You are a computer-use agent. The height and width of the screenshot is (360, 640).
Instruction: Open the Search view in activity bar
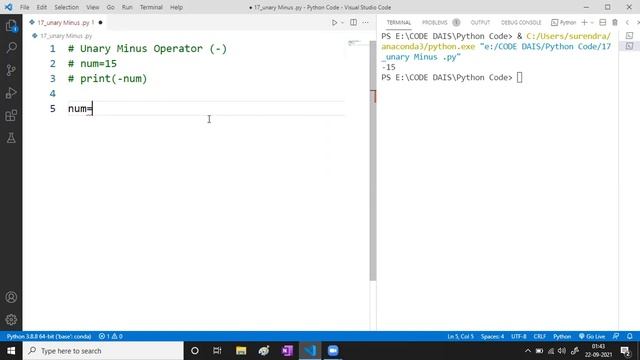[x=11, y=48]
